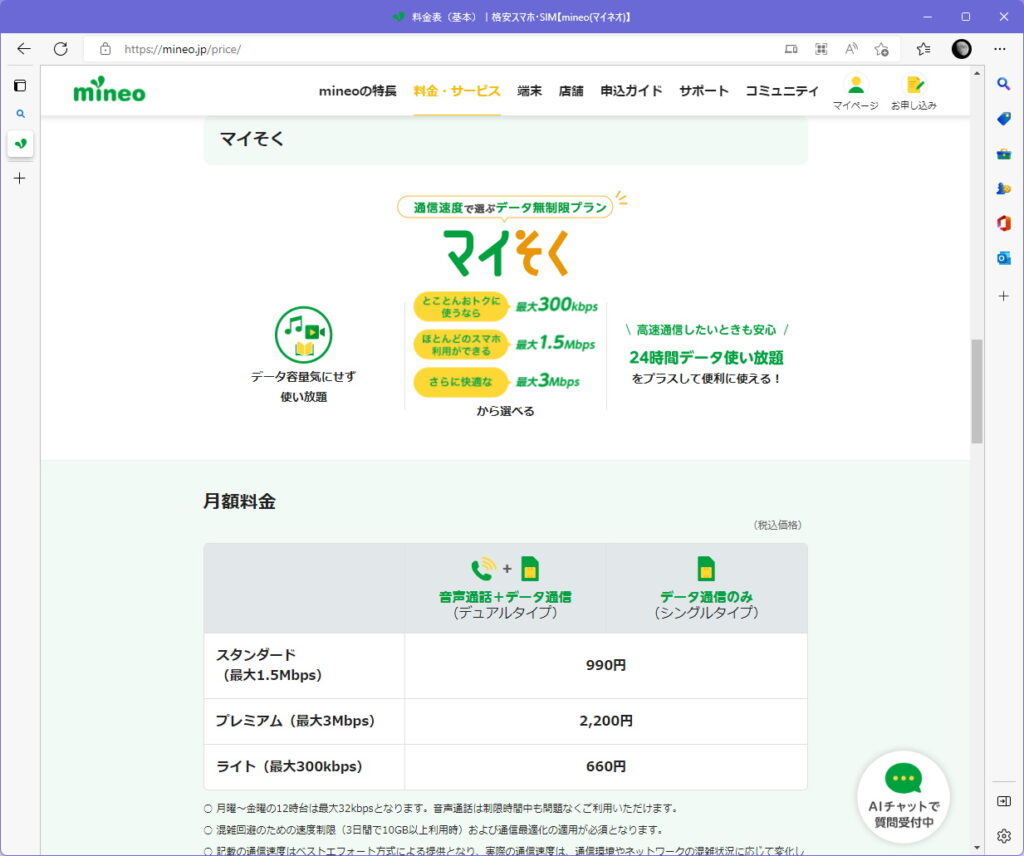Open the Favorites list
The height and width of the screenshot is (856, 1024).
click(923, 49)
